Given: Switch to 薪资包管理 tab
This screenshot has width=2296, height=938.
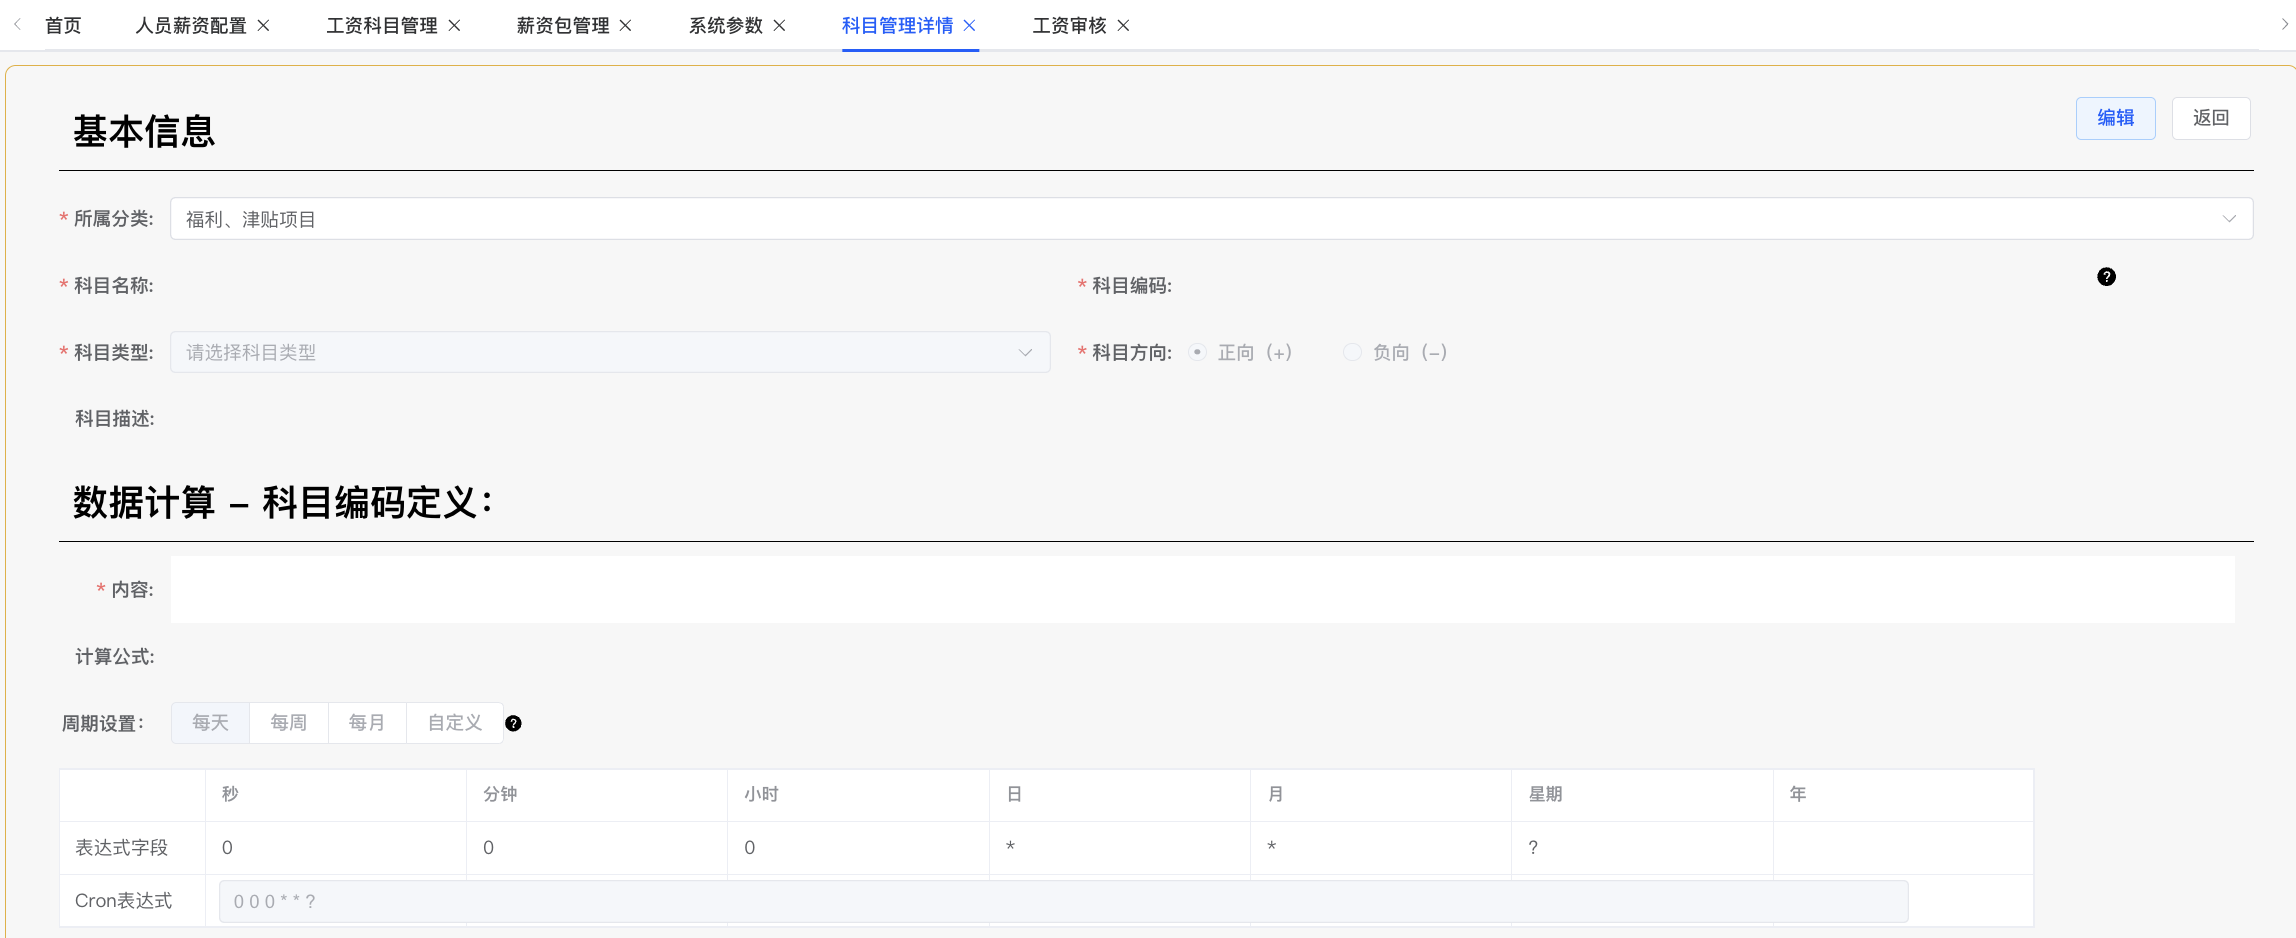Looking at the screenshot, I should tap(563, 25).
